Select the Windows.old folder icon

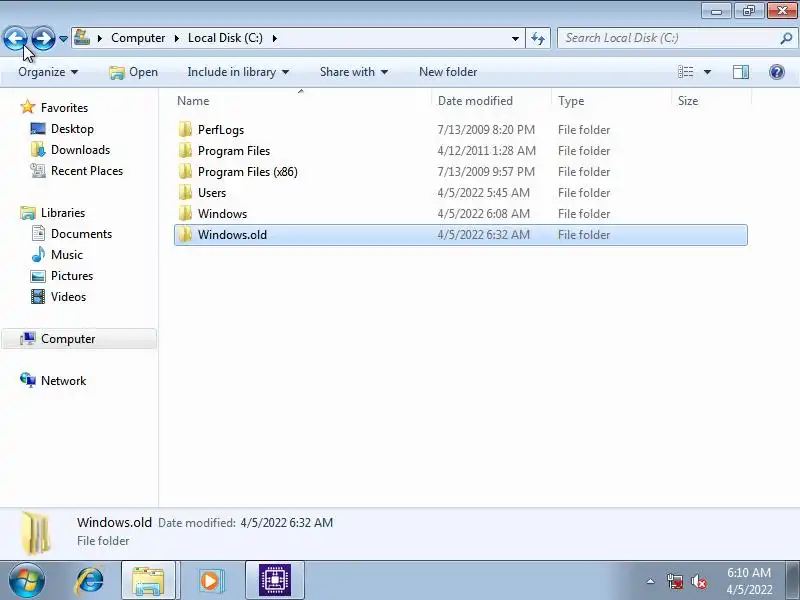[x=186, y=235]
